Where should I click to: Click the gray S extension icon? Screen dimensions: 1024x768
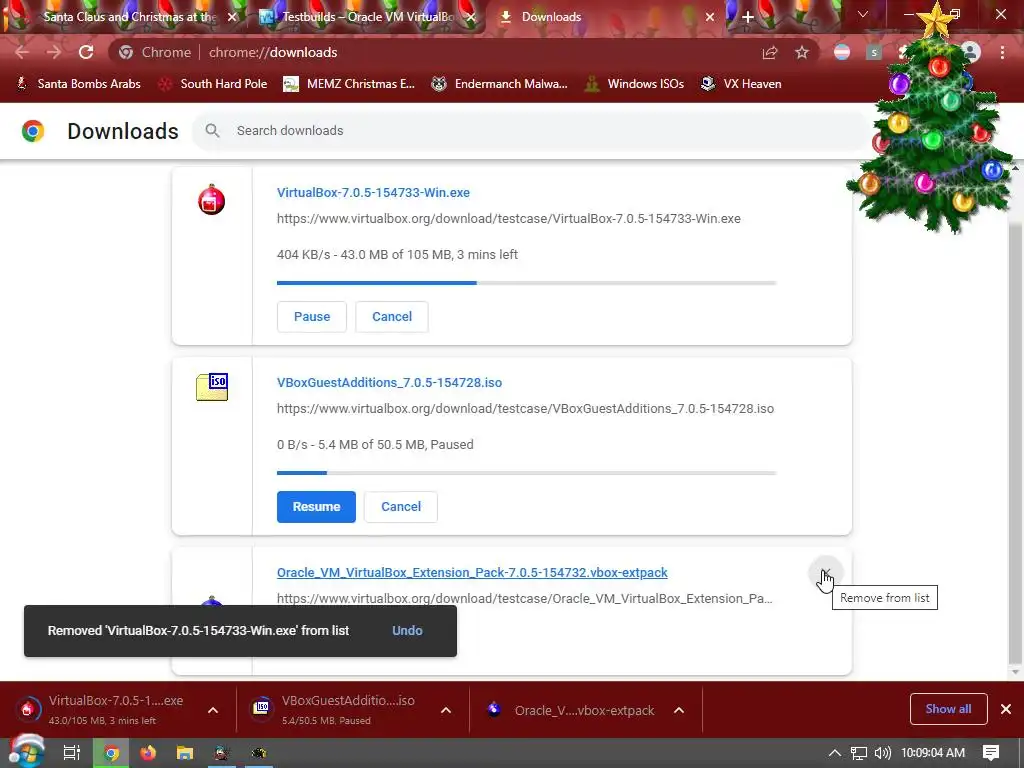coord(874,52)
